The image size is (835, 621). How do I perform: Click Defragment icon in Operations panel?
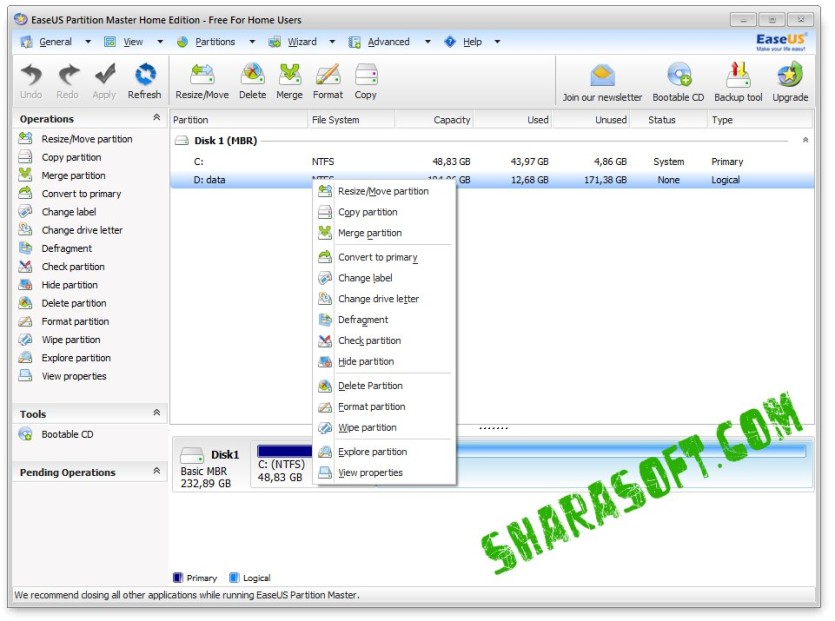26,248
